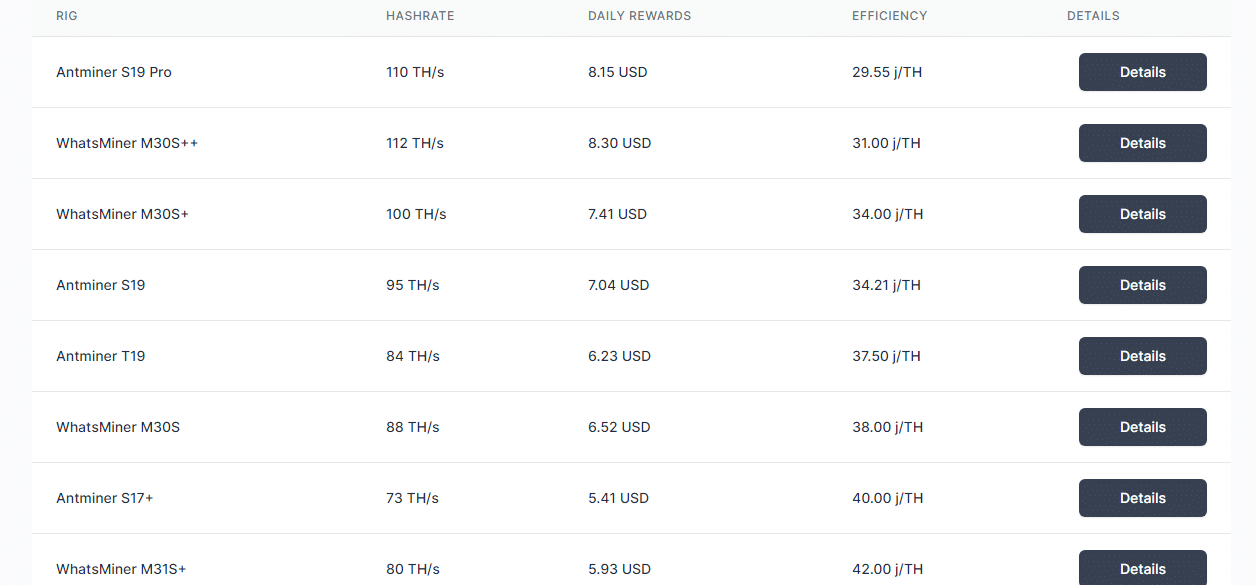Show Details for Antminer T19

click(x=1142, y=356)
